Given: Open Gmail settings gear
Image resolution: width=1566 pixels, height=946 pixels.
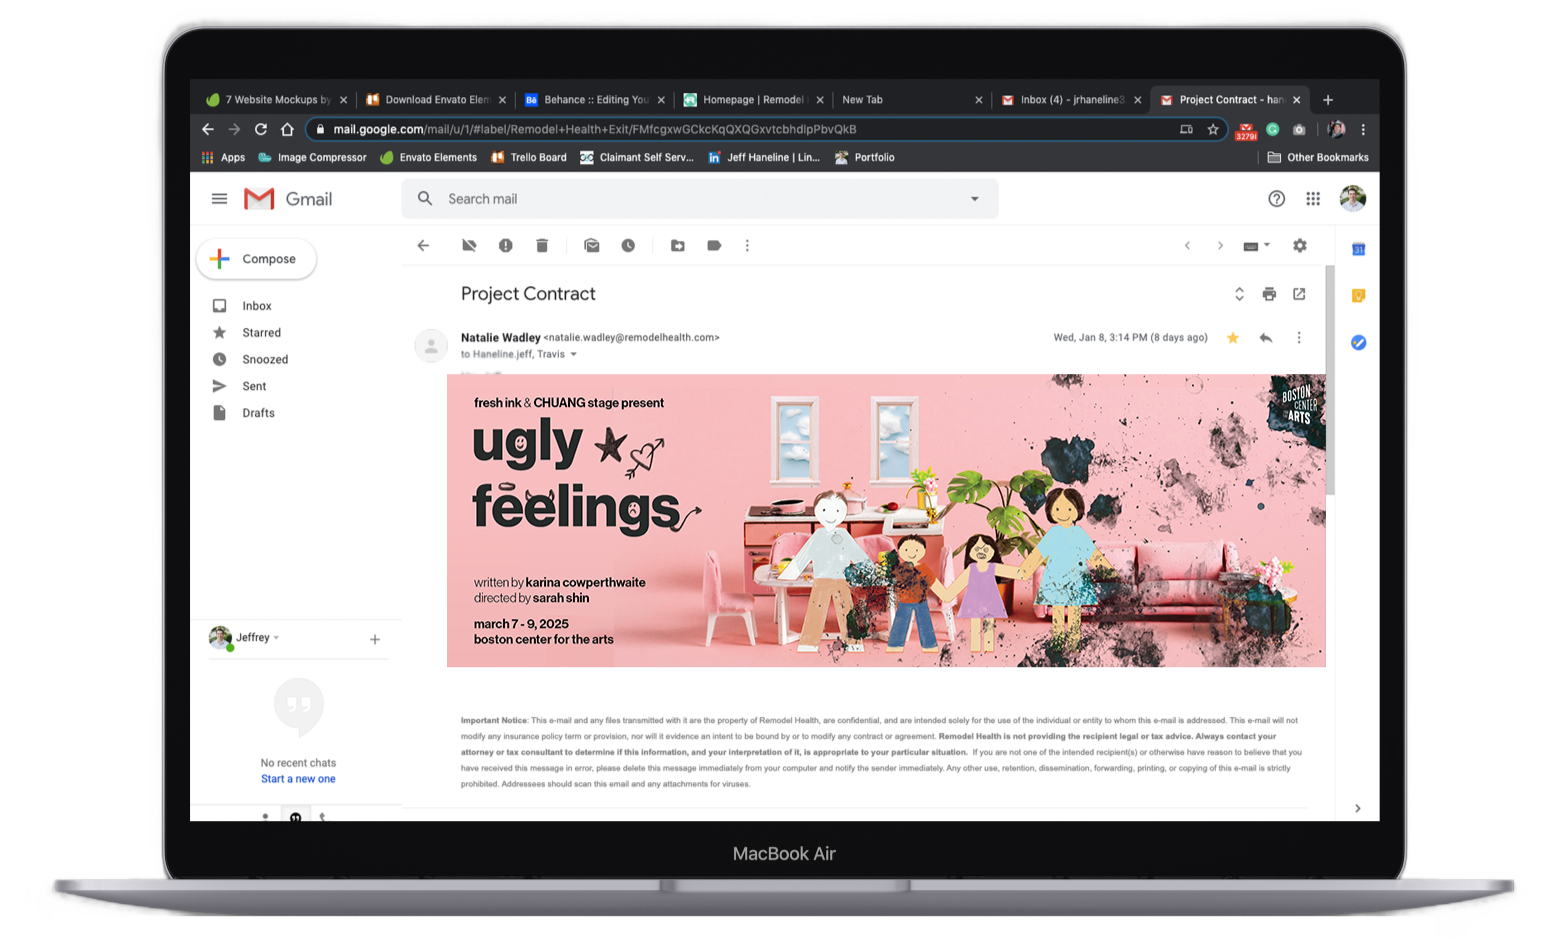Looking at the screenshot, I should [x=1300, y=245].
